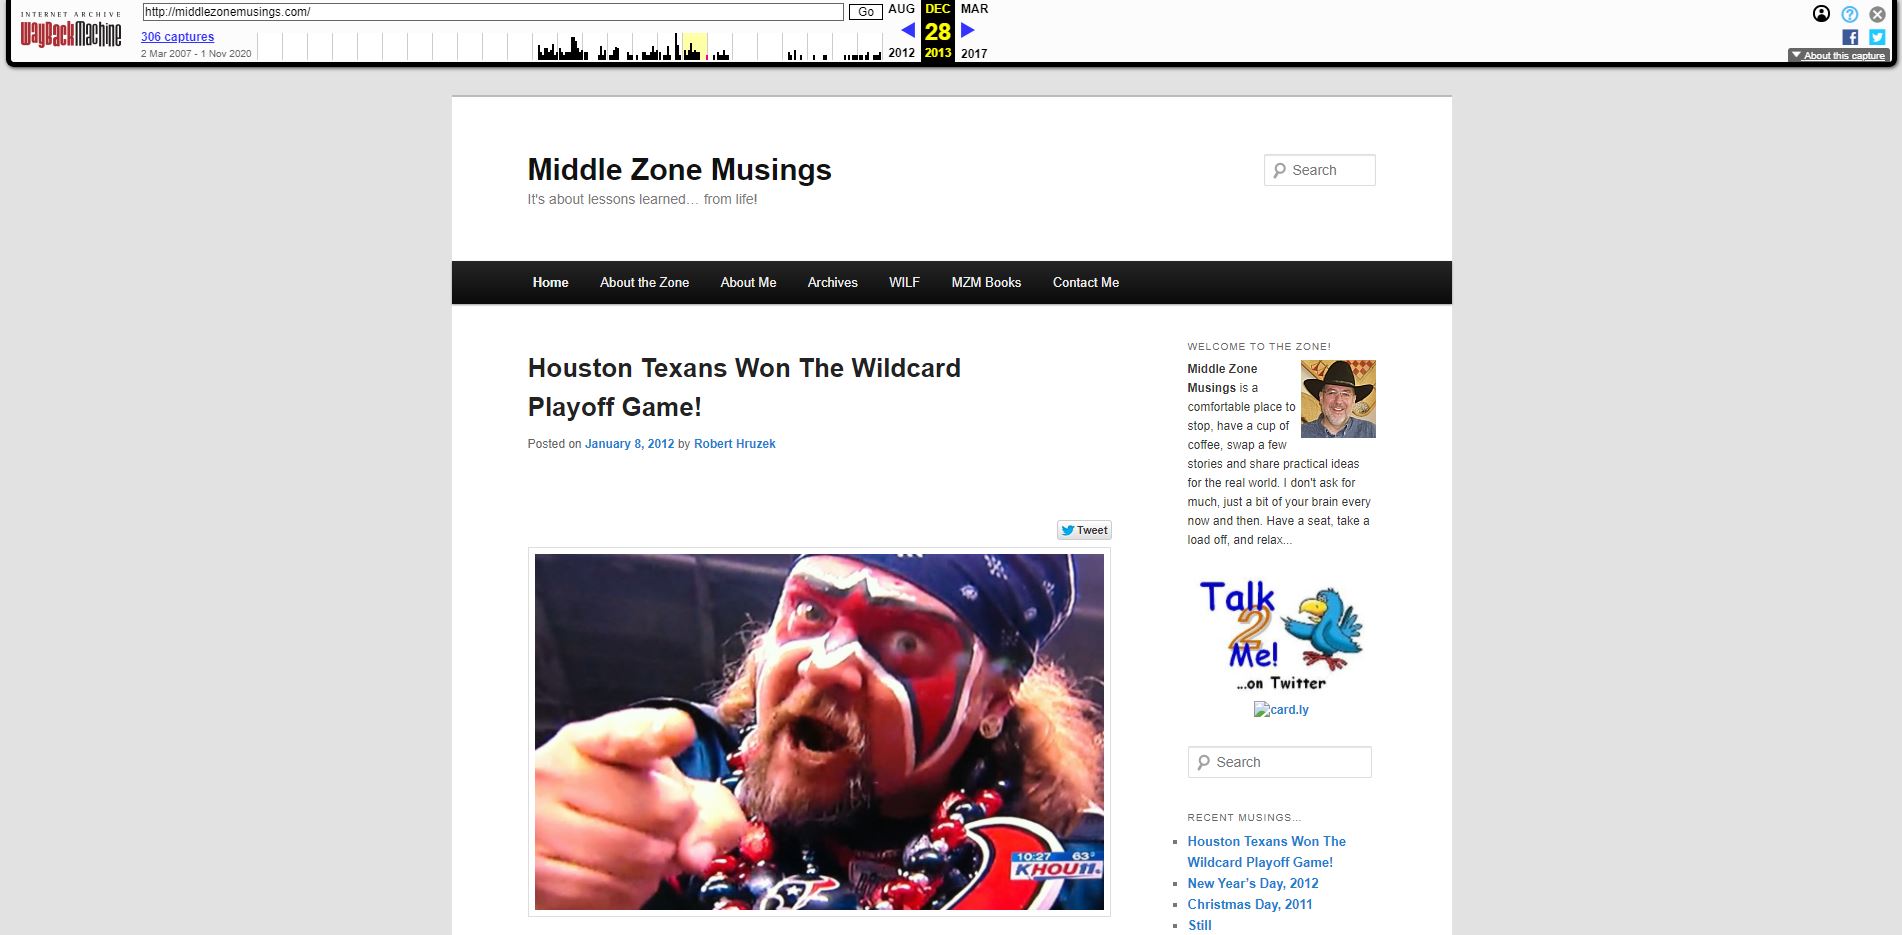Viewport: 1902px width, 935px height.
Task: Open the New Year's Day, 2012 recent post
Action: [1252, 883]
